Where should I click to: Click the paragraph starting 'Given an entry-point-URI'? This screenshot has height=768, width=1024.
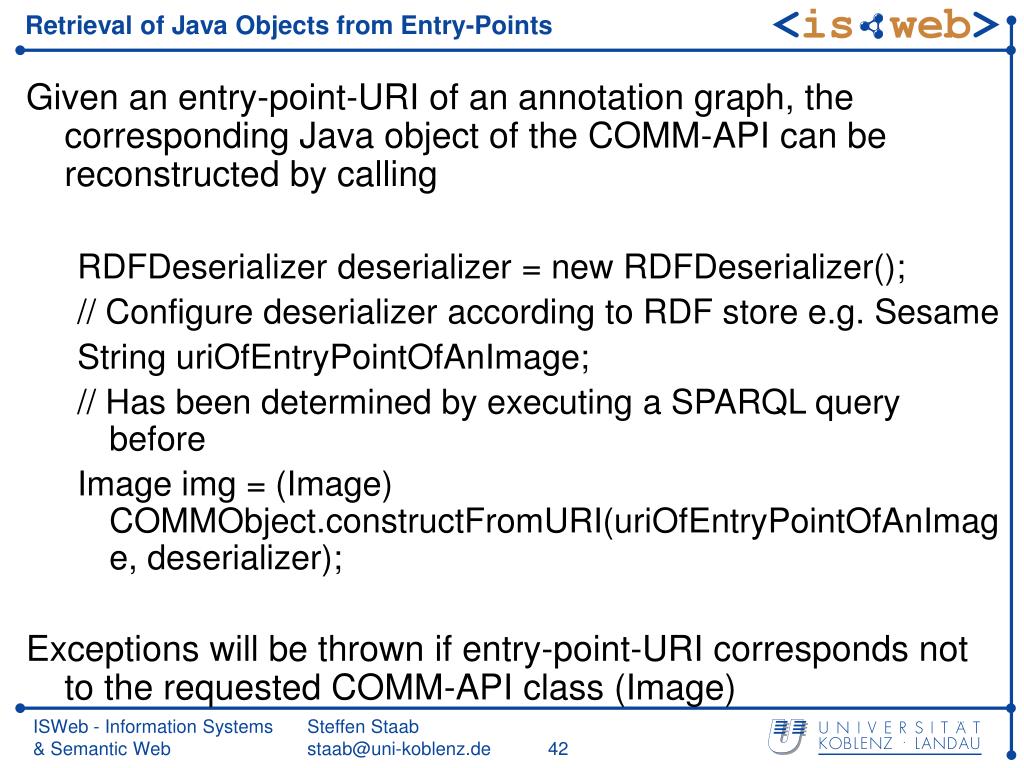pos(456,136)
